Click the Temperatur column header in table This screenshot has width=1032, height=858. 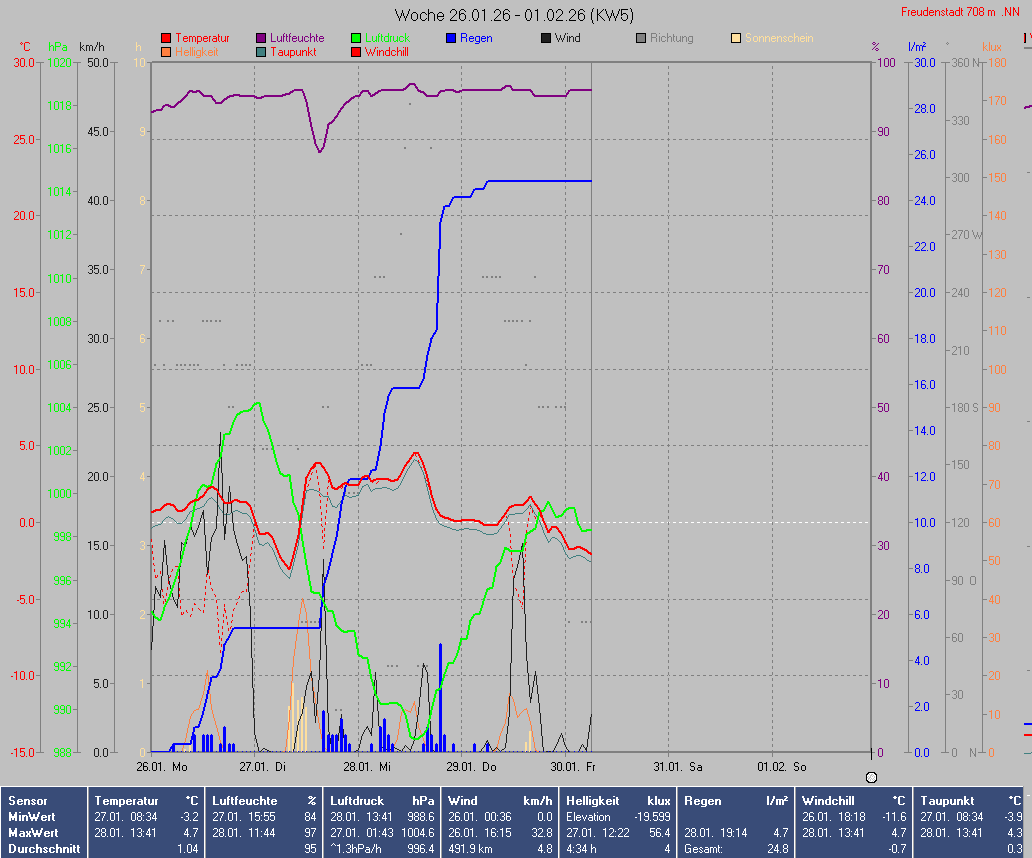coord(126,801)
